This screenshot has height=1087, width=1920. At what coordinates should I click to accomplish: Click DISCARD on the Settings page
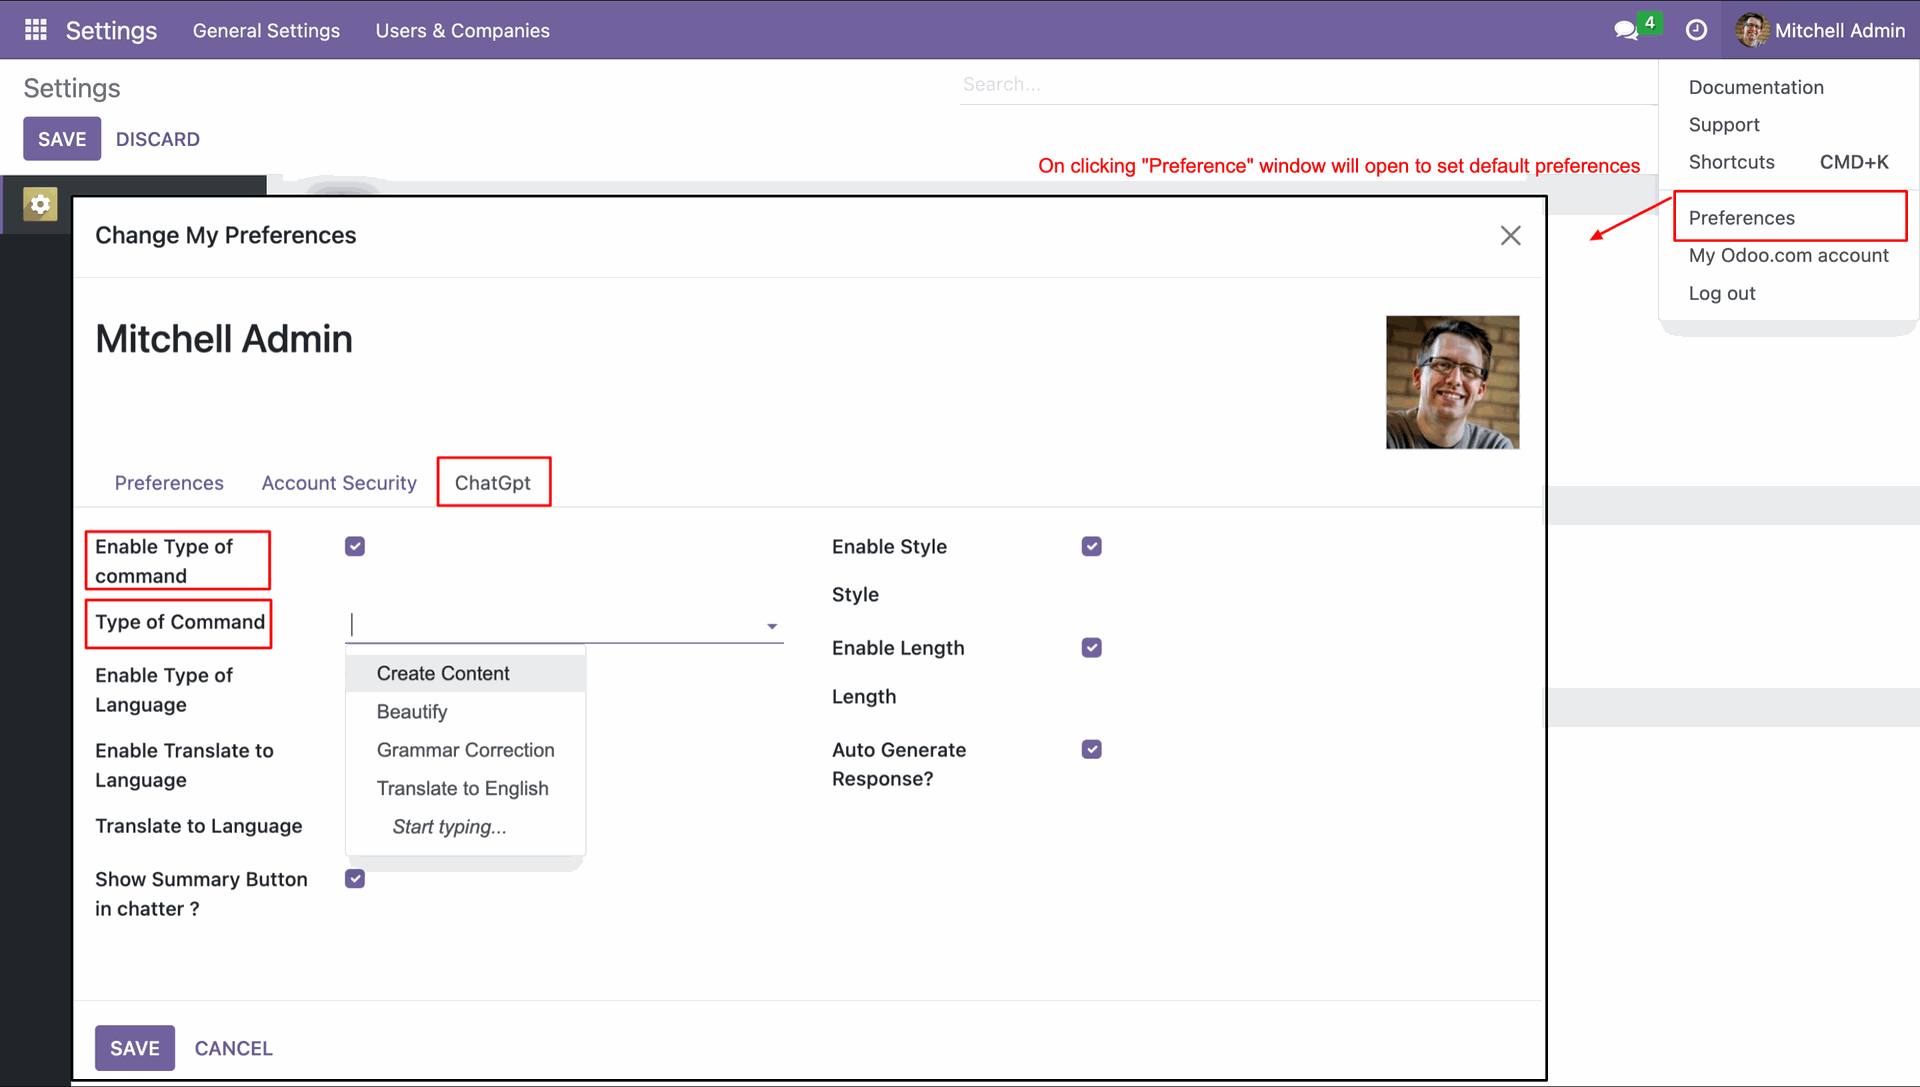click(157, 139)
